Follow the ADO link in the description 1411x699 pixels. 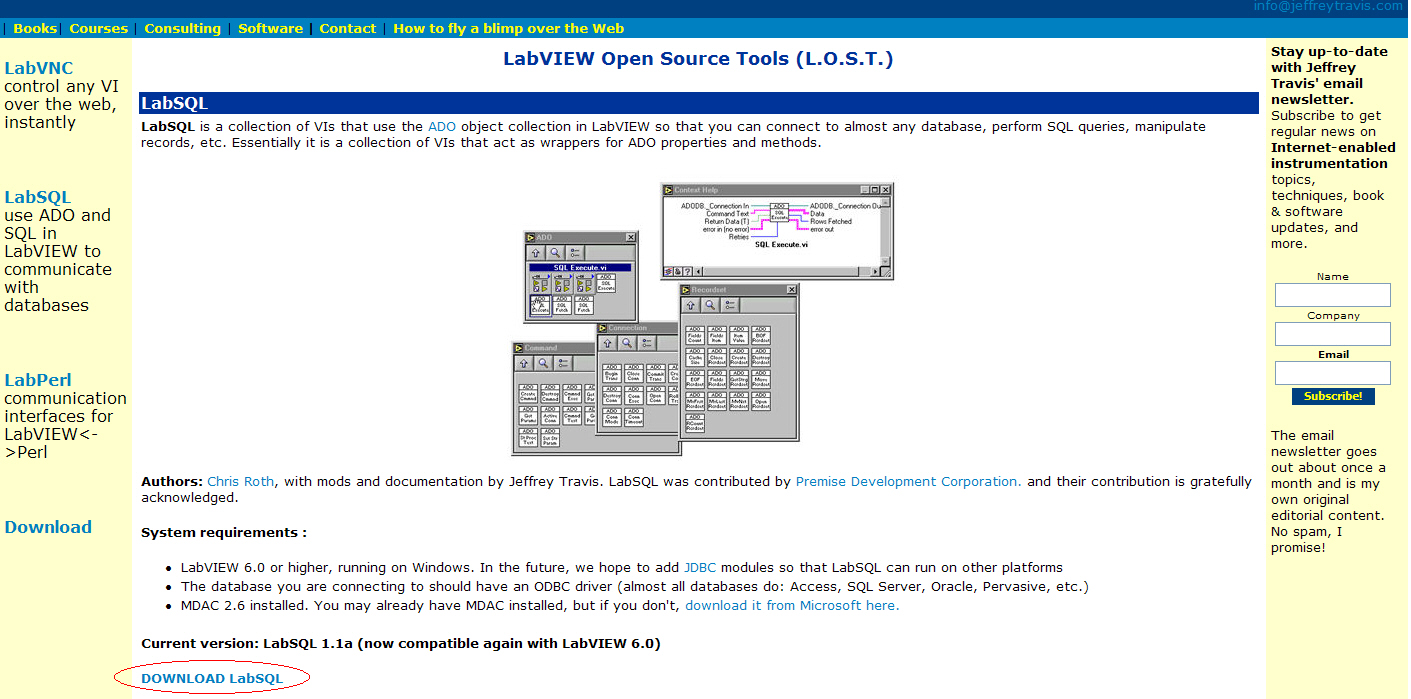441,127
